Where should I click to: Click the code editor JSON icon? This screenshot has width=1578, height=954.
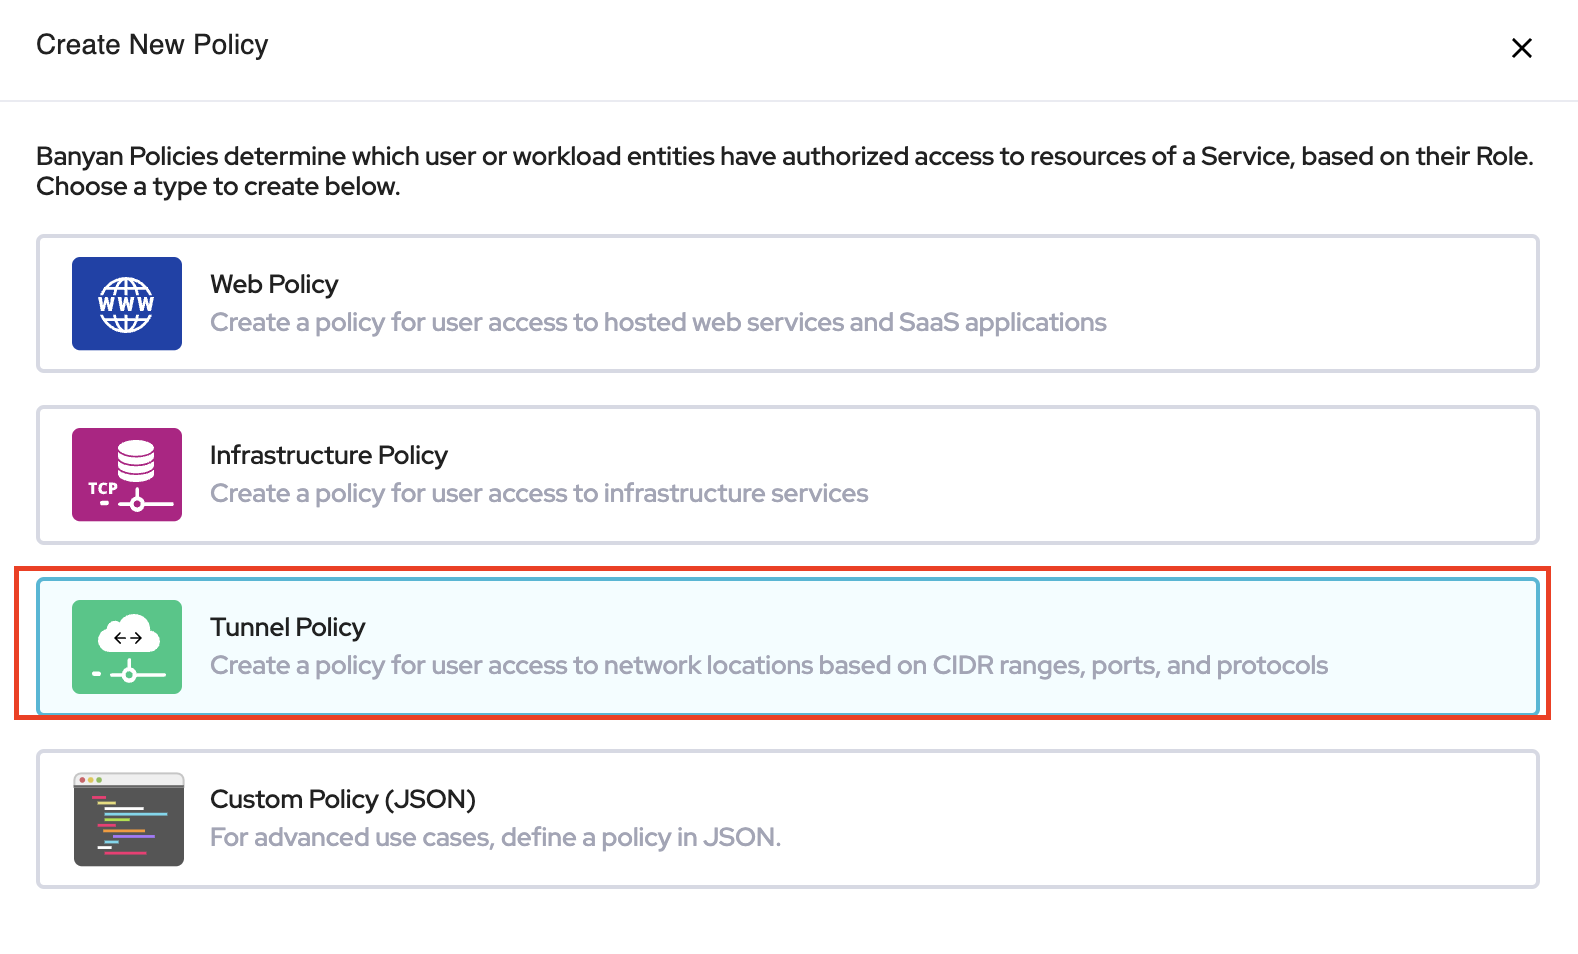pos(128,819)
